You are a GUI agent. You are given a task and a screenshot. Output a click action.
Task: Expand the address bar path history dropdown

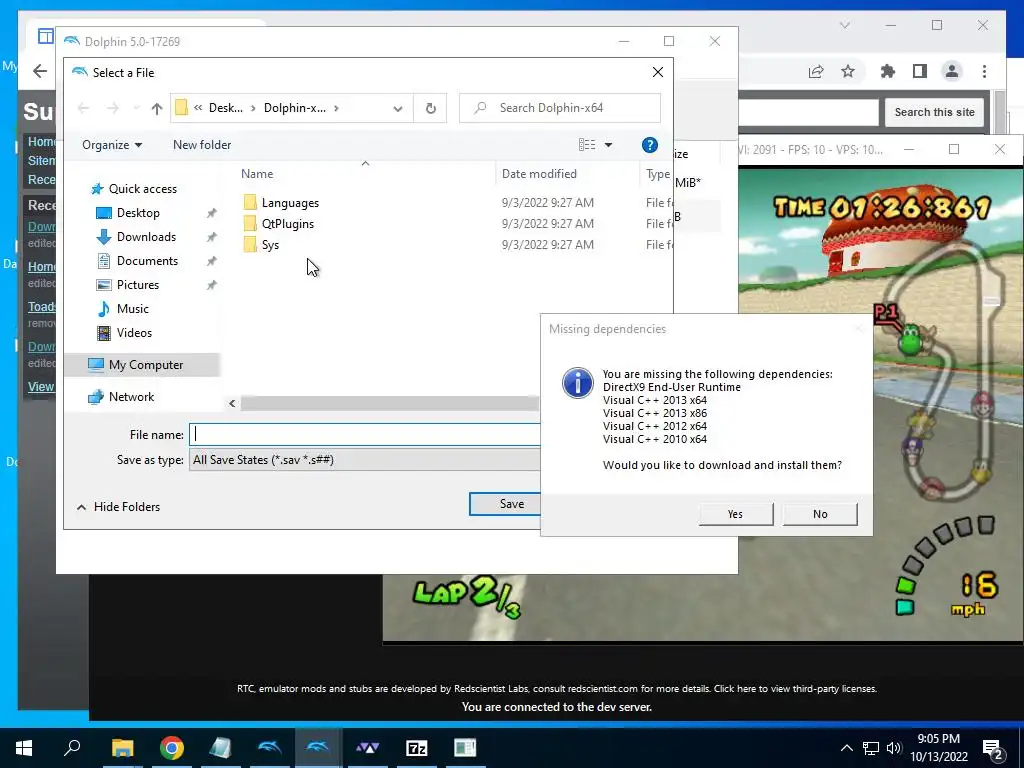398,108
